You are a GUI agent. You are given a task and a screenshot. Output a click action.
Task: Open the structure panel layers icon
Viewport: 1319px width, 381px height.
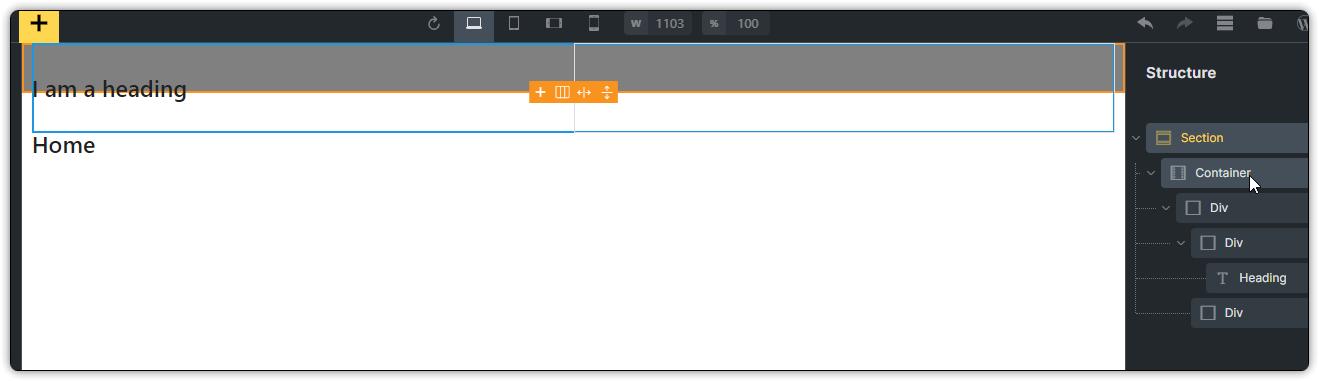1225,24
